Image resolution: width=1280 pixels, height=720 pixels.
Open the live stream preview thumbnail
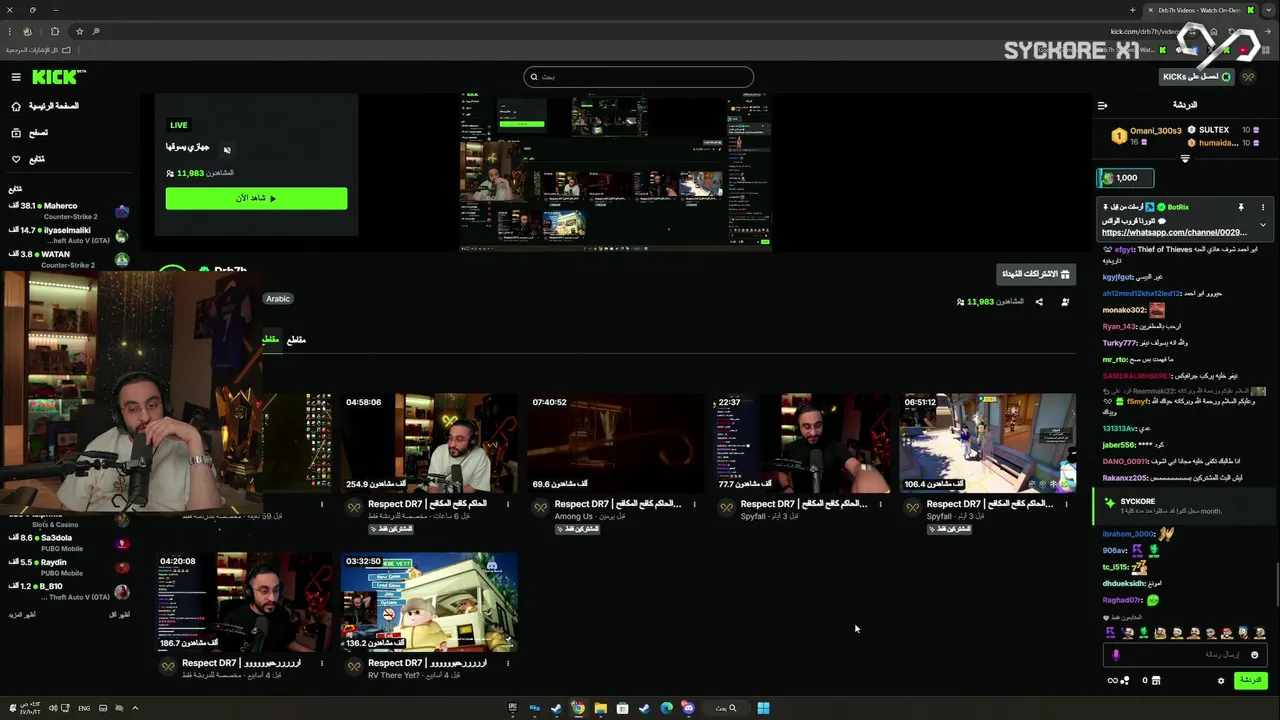pyautogui.click(x=615, y=172)
